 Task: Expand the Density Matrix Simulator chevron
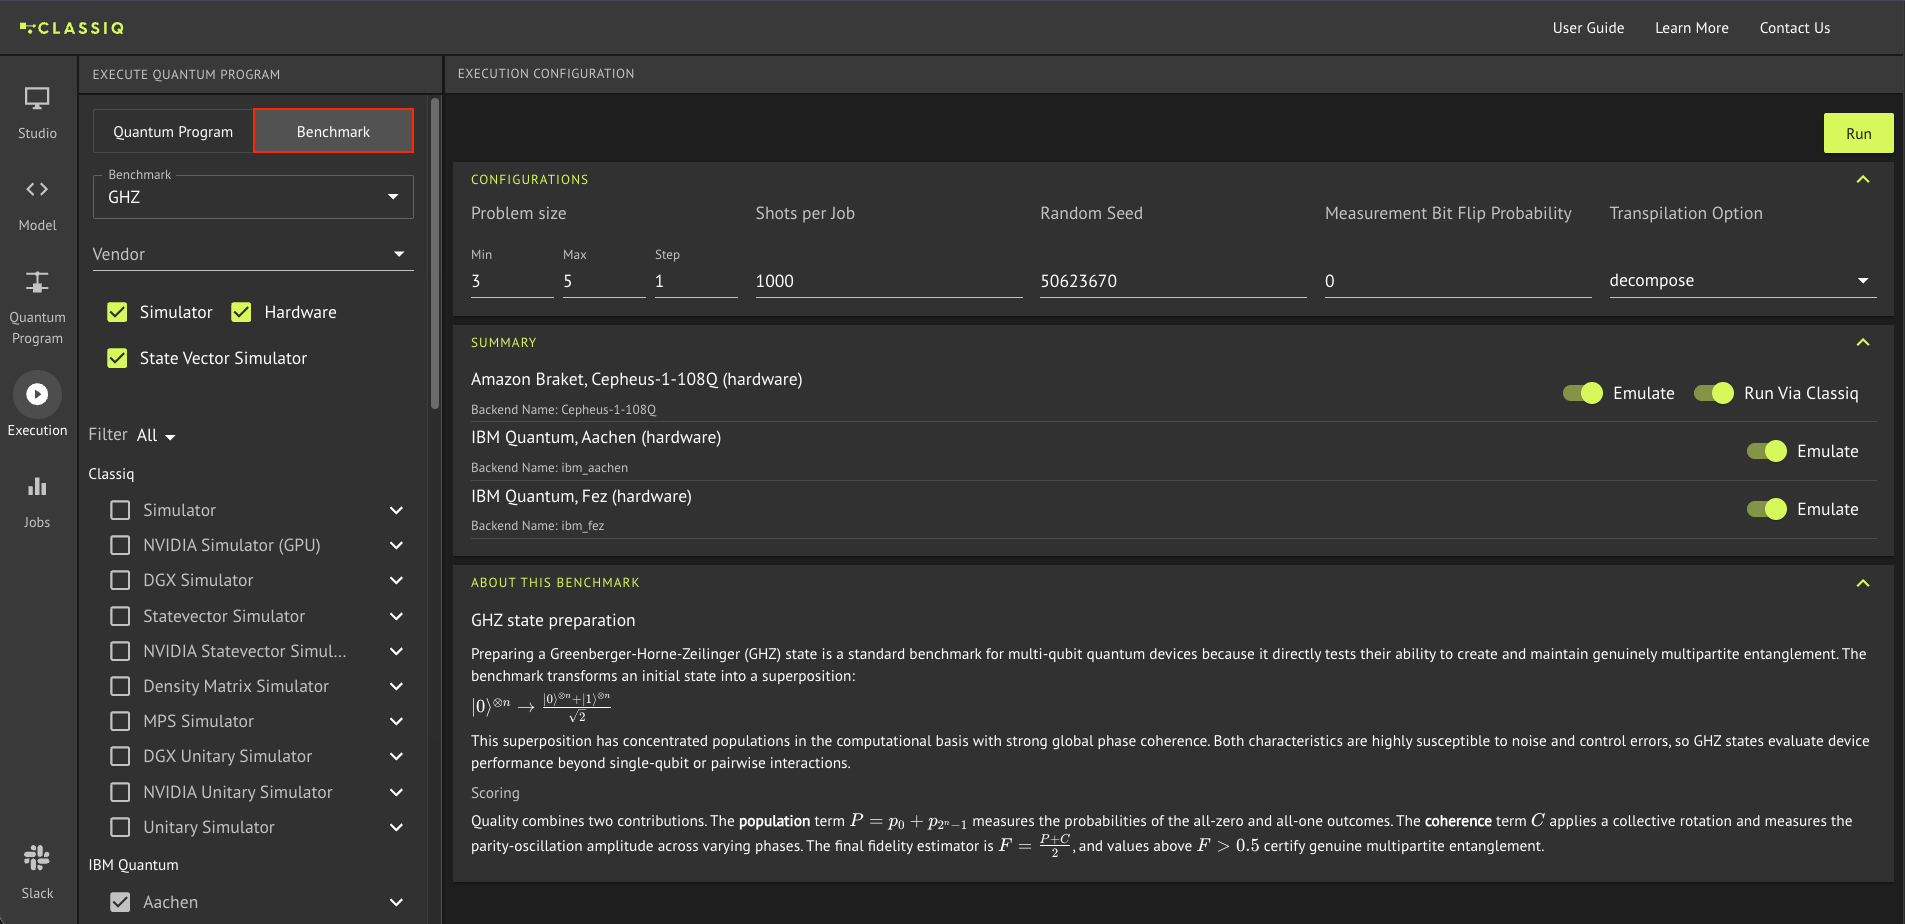point(396,686)
